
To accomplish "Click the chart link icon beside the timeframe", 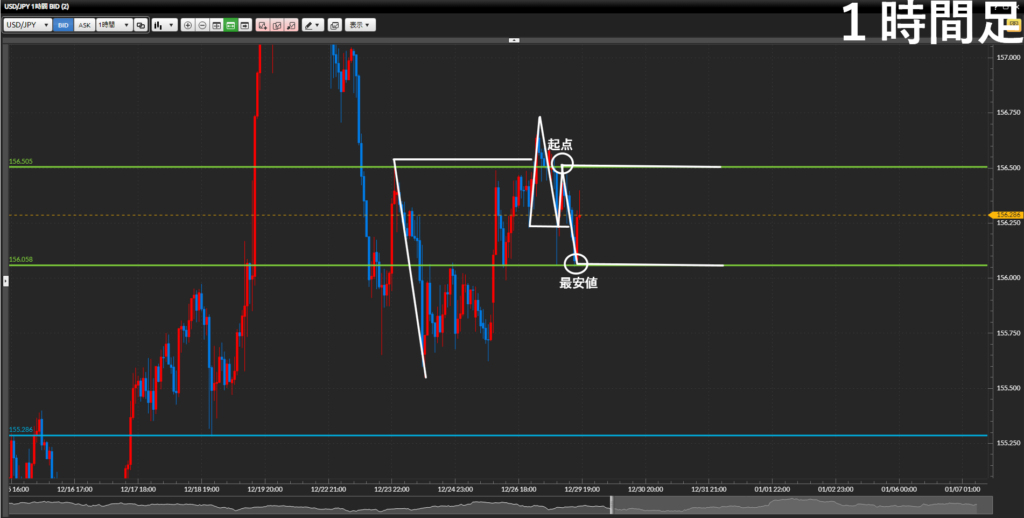I will (141, 25).
